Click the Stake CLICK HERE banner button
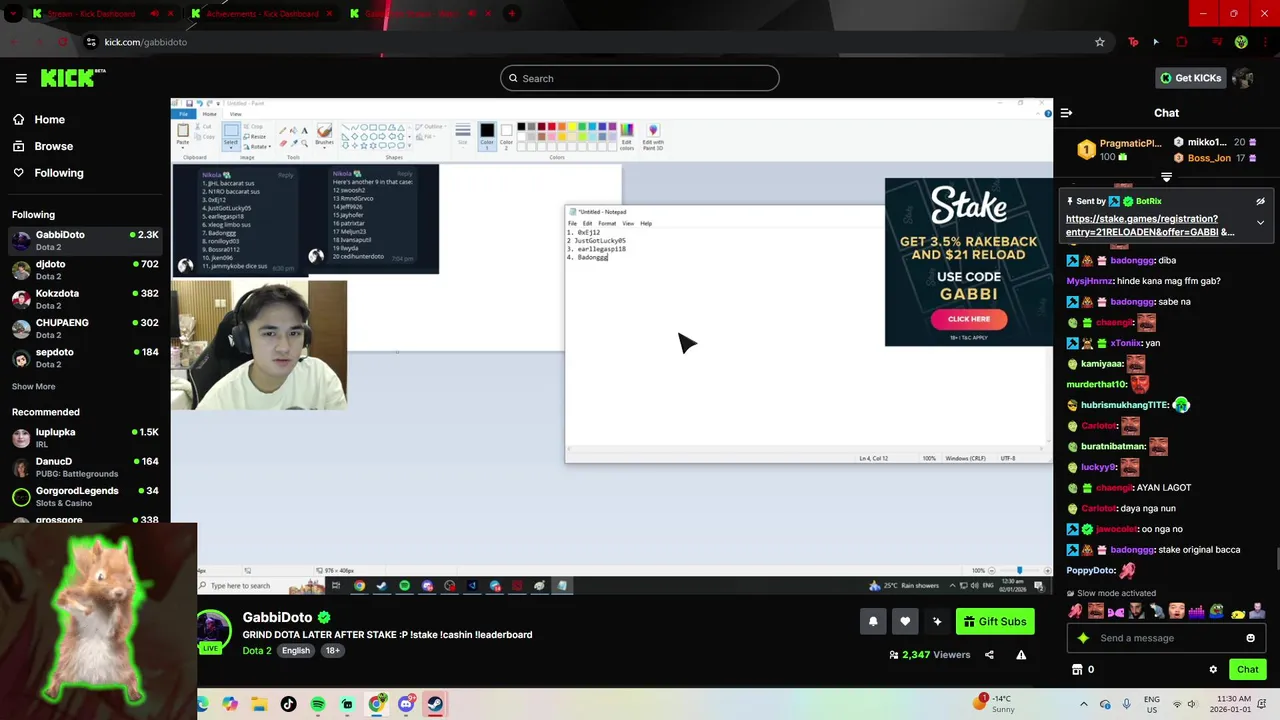The height and width of the screenshot is (720, 1280). tap(969, 319)
